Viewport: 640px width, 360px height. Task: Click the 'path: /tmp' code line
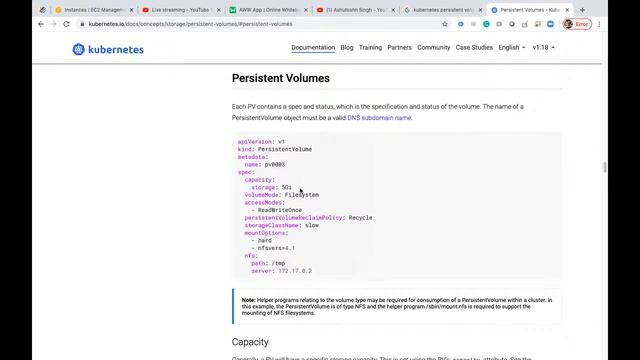[x=268, y=263]
